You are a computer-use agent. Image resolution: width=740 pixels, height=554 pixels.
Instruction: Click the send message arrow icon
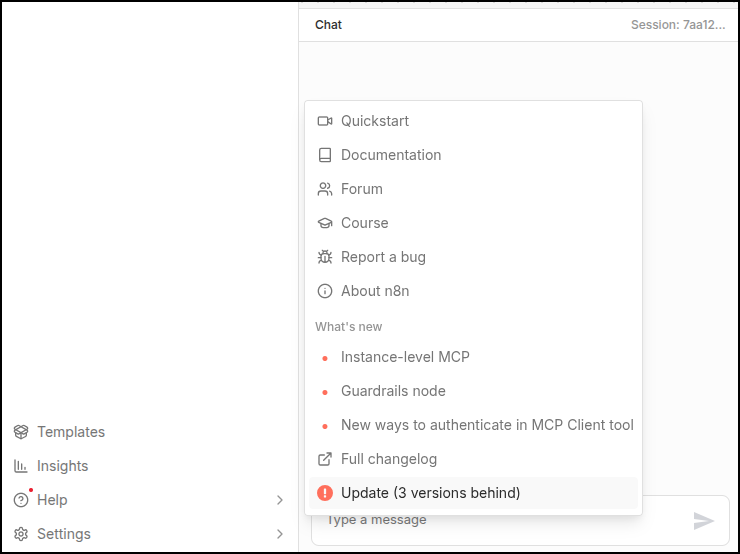[704, 520]
